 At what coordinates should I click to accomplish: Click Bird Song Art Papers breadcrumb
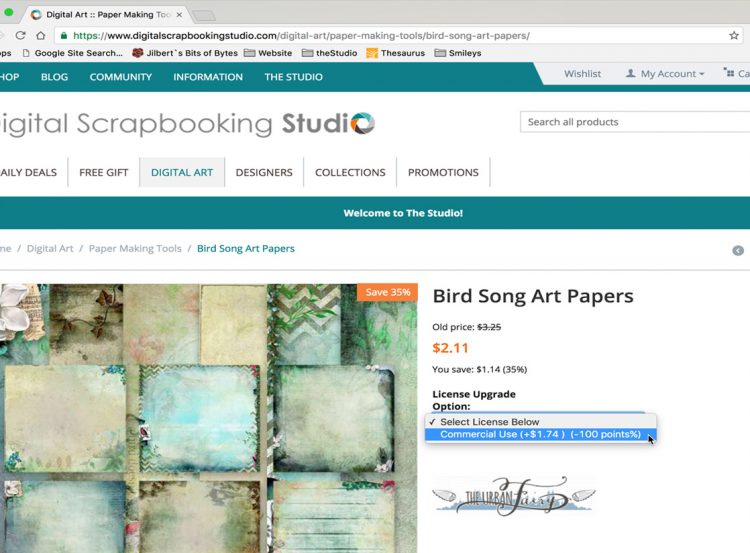point(246,249)
